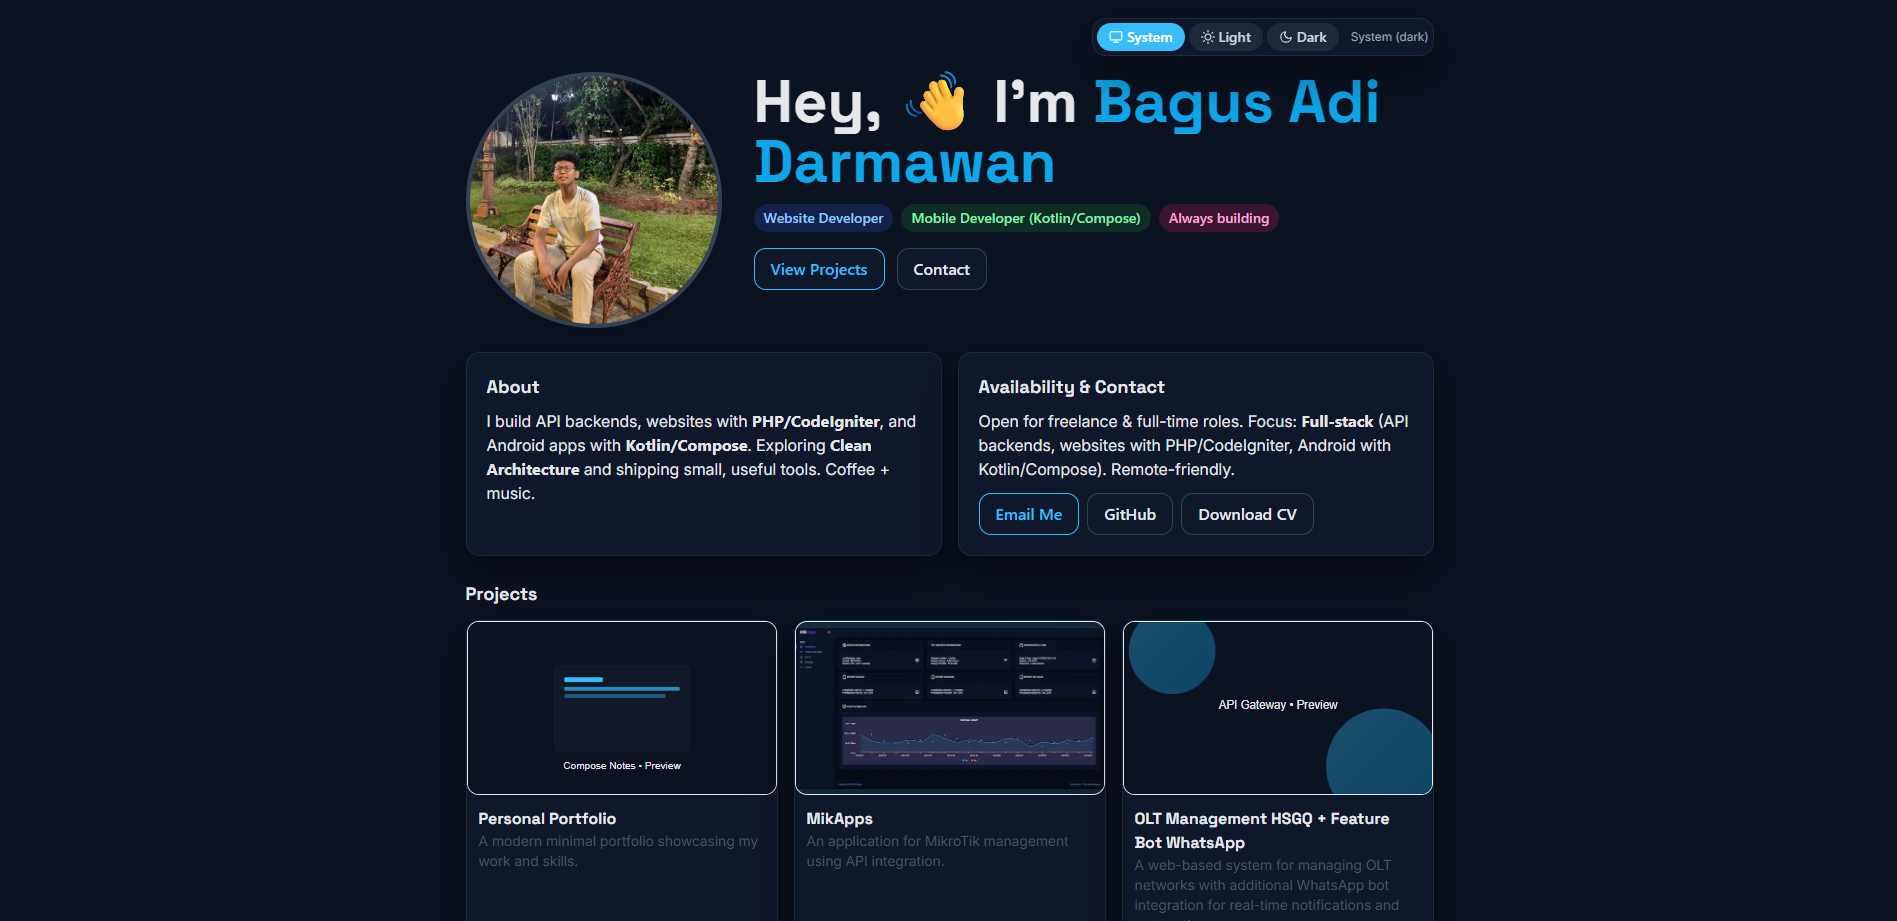The height and width of the screenshot is (921, 1897).
Task: Click the Always building badge
Action: [1218, 218]
